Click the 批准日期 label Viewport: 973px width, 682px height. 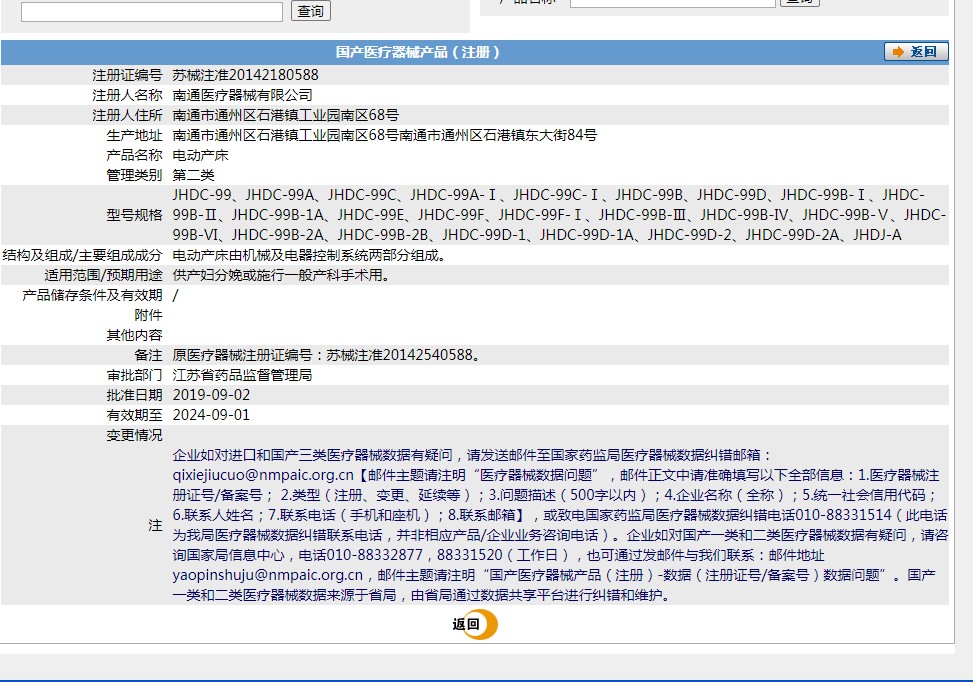click(x=134, y=395)
